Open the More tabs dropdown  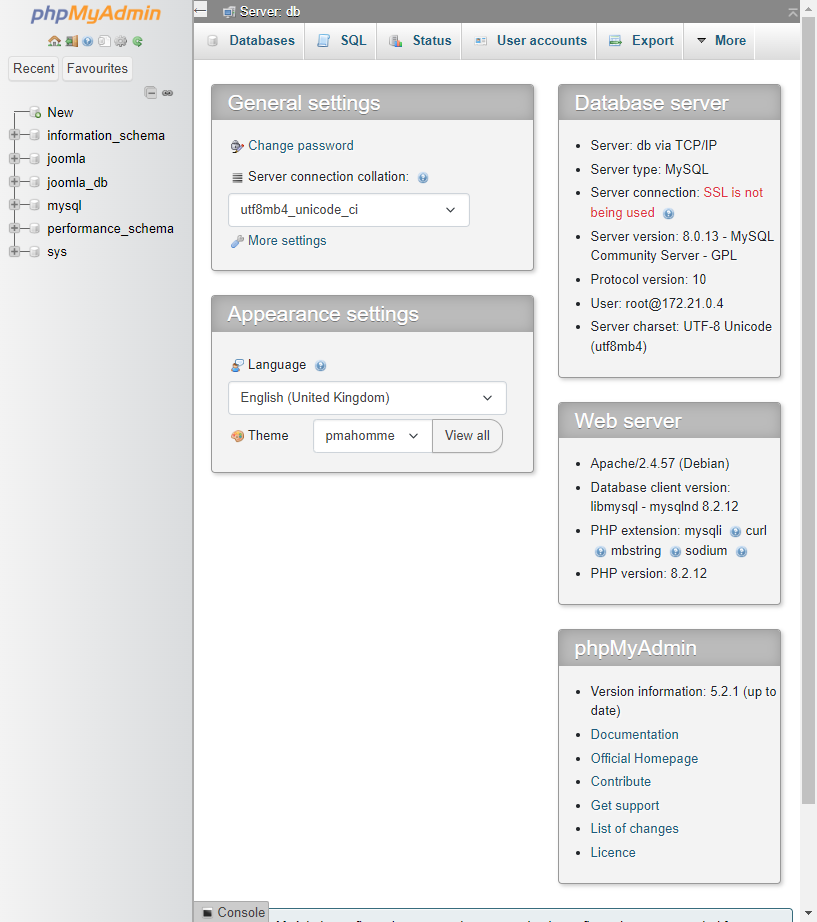coord(721,41)
